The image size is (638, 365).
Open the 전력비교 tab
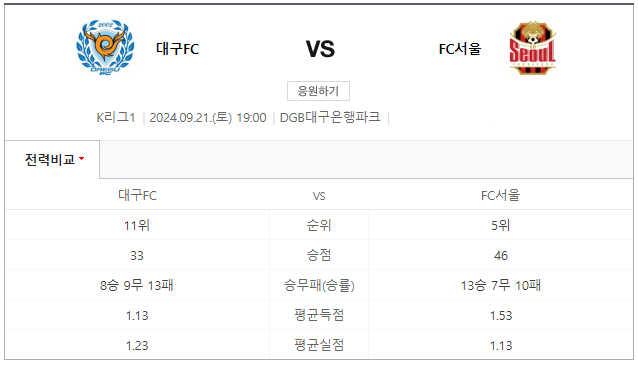click(52, 160)
